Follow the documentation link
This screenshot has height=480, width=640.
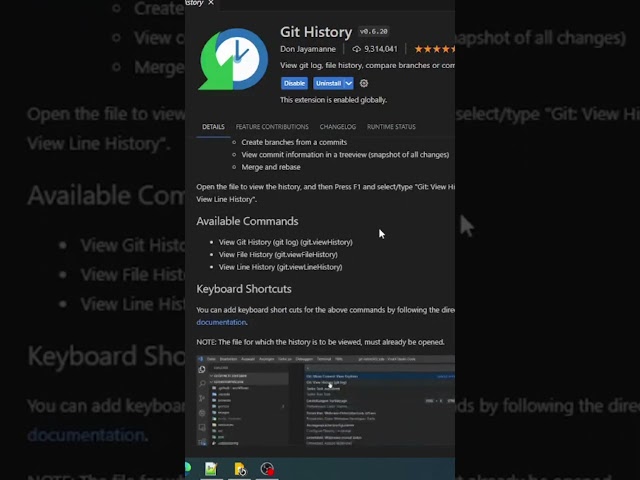[x=221, y=322]
